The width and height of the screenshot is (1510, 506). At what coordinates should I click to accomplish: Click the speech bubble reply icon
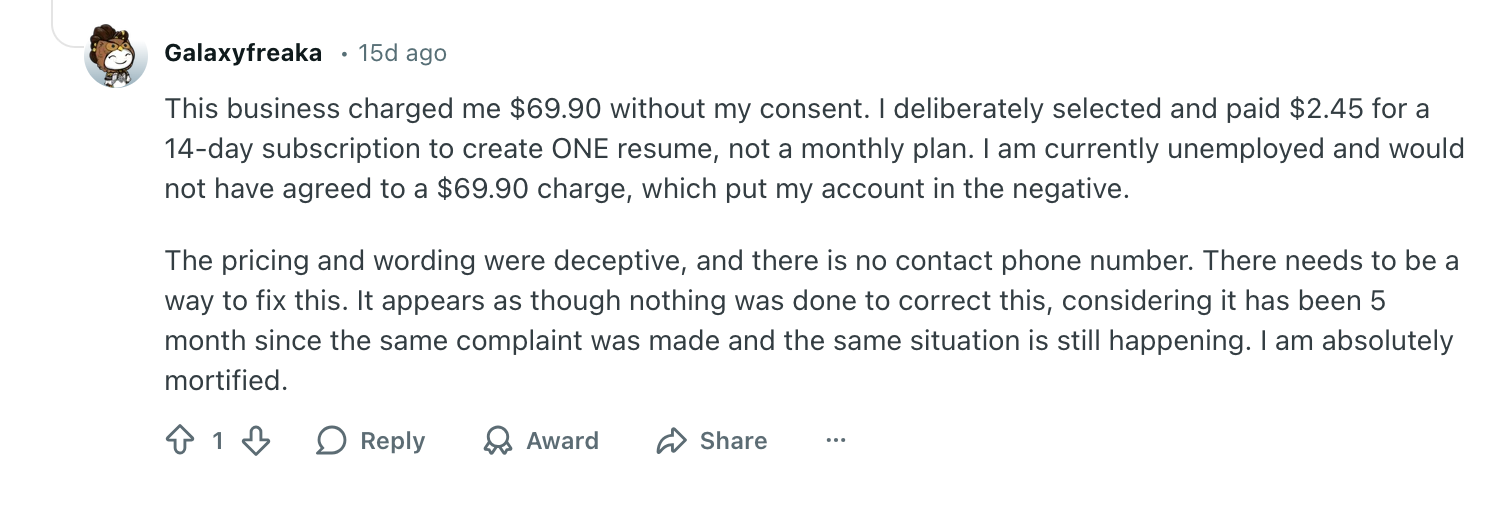tap(332, 441)
